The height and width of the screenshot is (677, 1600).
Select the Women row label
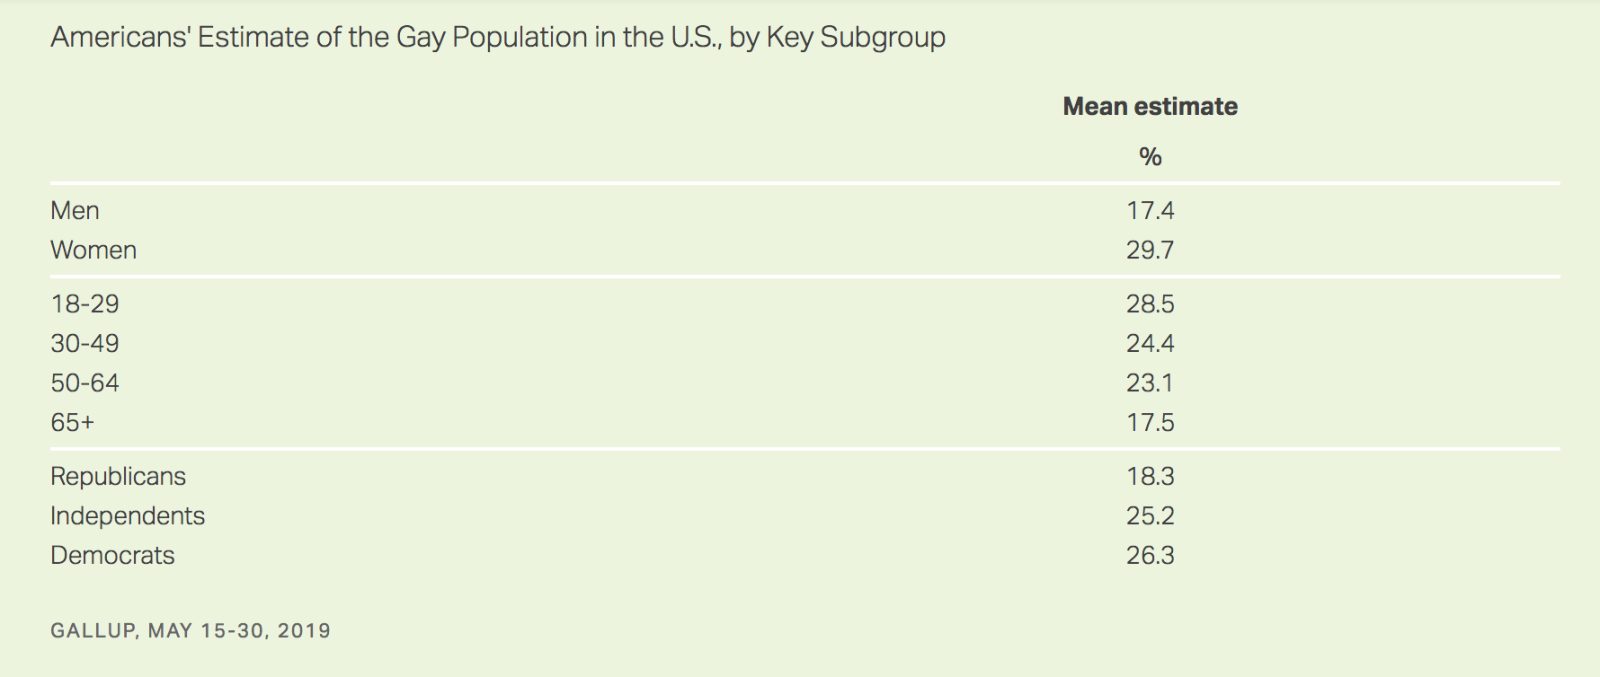tap(93, 250)
